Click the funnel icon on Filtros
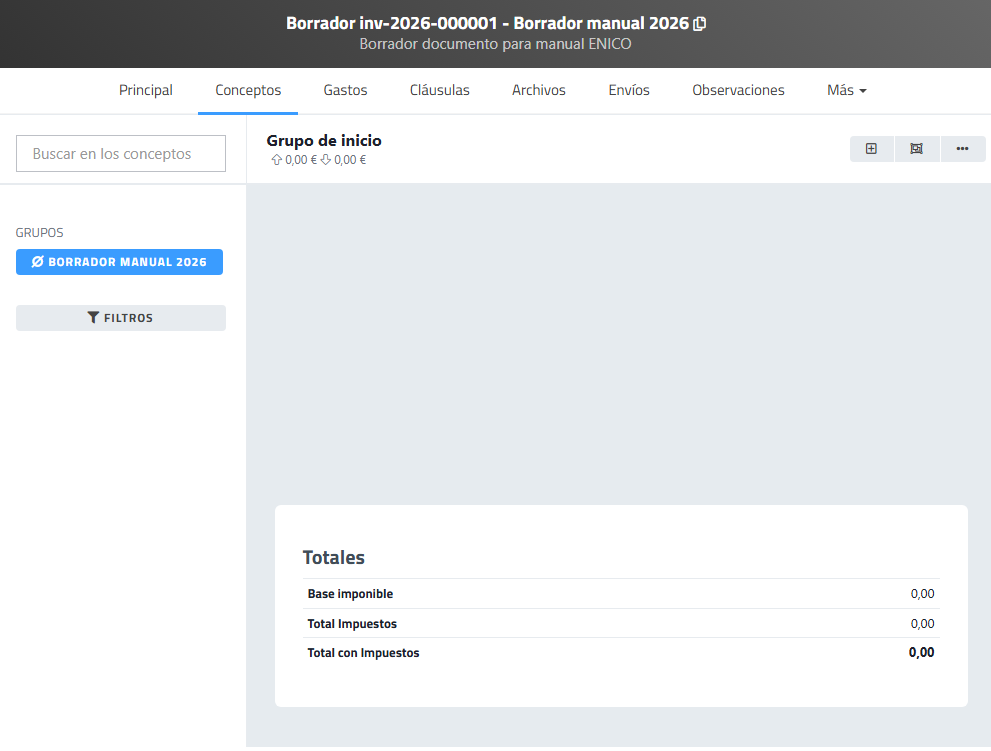Screen dimensions: 991x751 pos(93,318)
